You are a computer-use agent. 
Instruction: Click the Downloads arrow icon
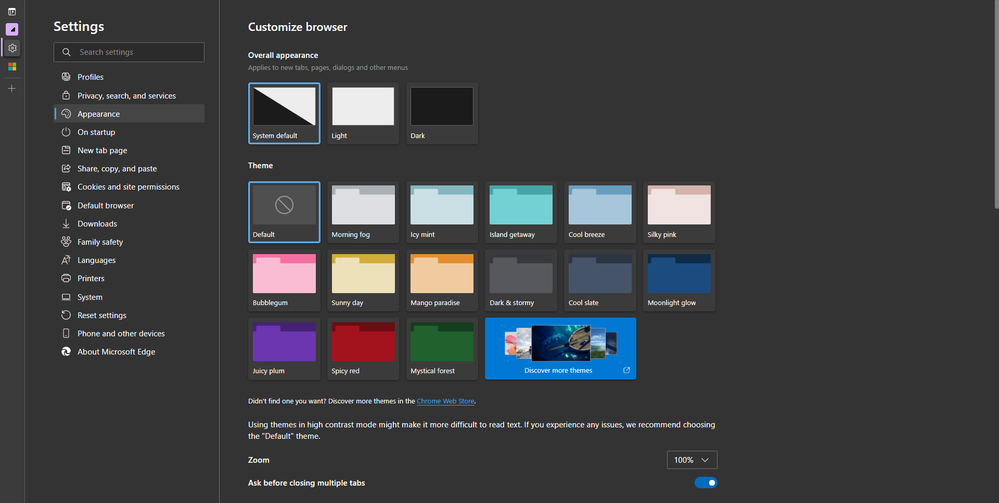(66, 224)
